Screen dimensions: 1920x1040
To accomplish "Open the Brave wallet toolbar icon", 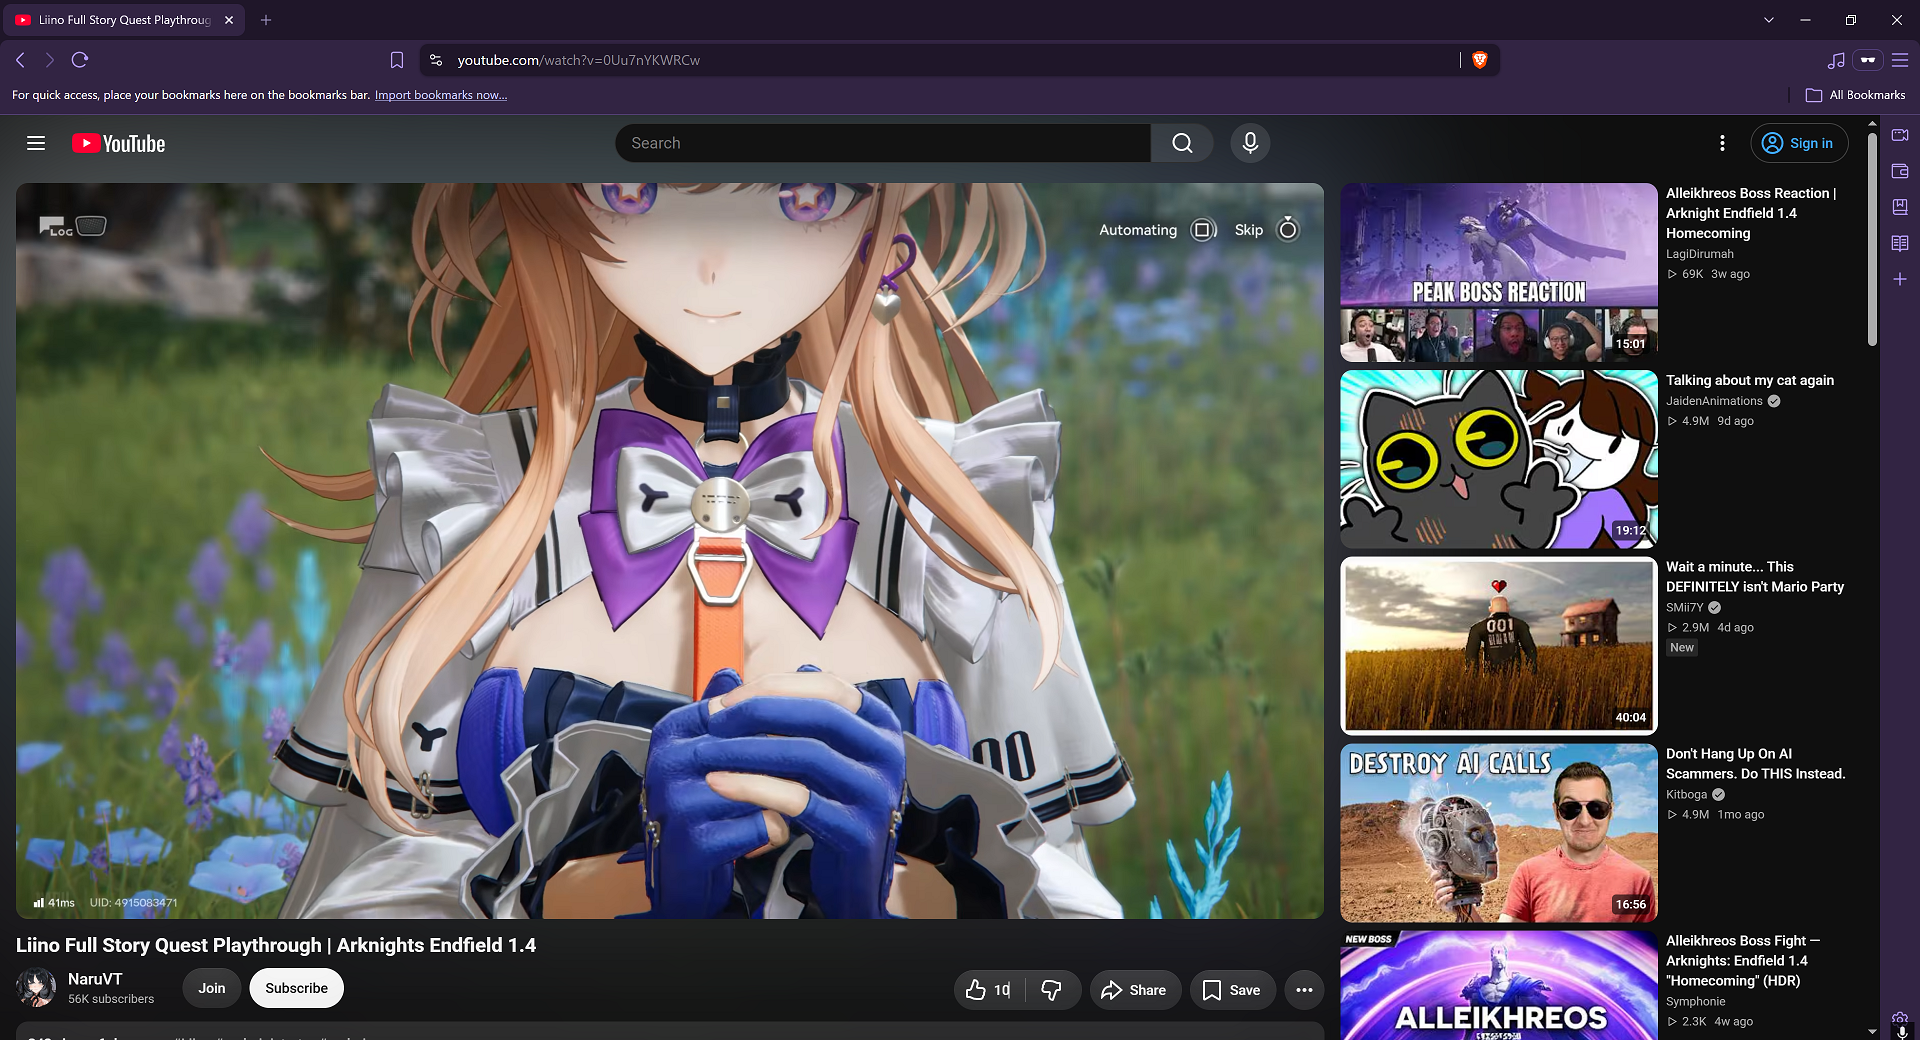I will pos(1868,60).
